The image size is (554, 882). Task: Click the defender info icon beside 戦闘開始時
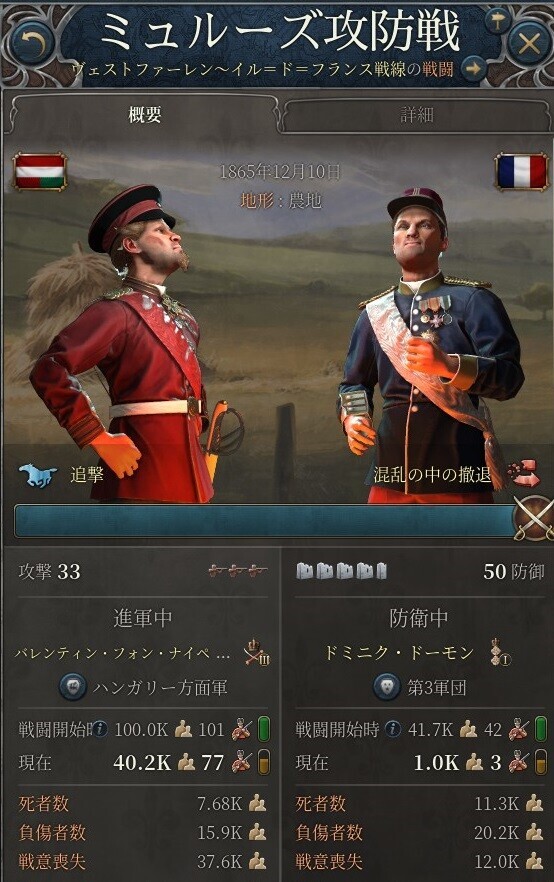(393, 730)
